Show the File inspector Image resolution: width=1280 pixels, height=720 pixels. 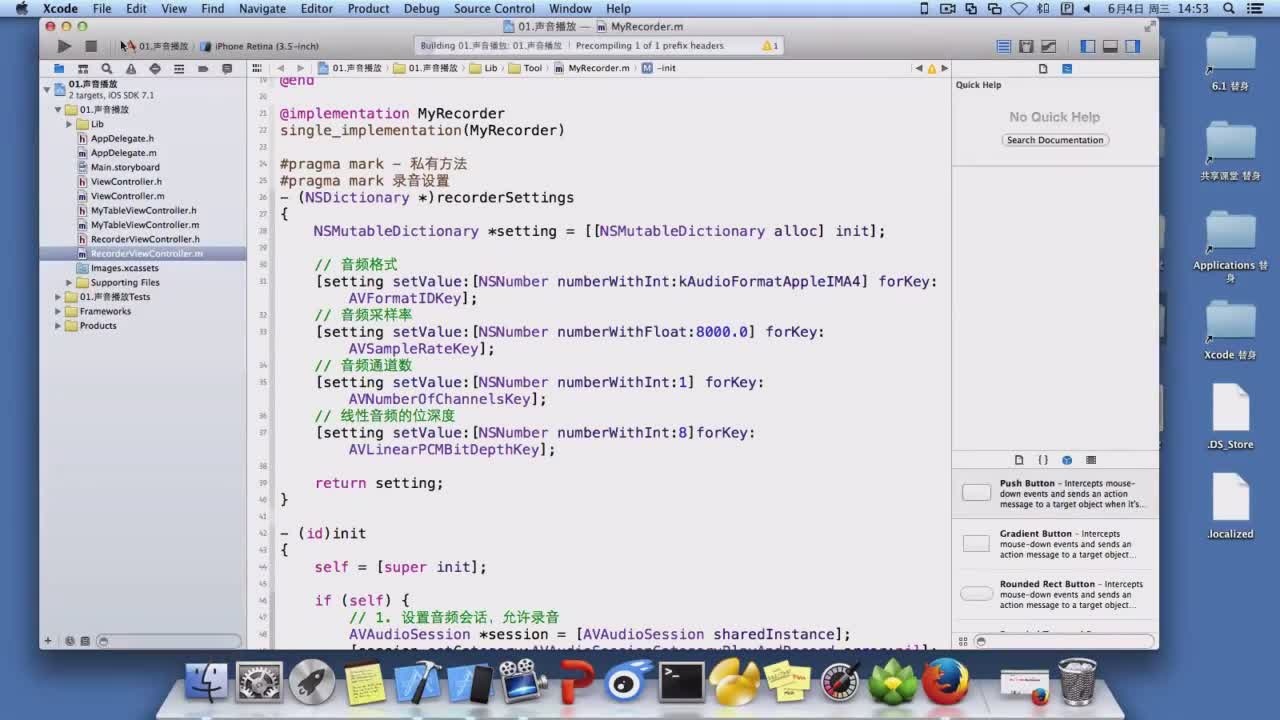point(1043,69)
